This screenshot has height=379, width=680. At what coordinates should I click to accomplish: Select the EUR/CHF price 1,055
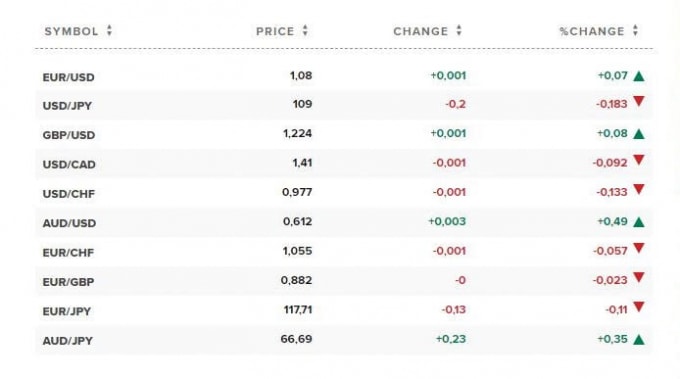(298, 251)
